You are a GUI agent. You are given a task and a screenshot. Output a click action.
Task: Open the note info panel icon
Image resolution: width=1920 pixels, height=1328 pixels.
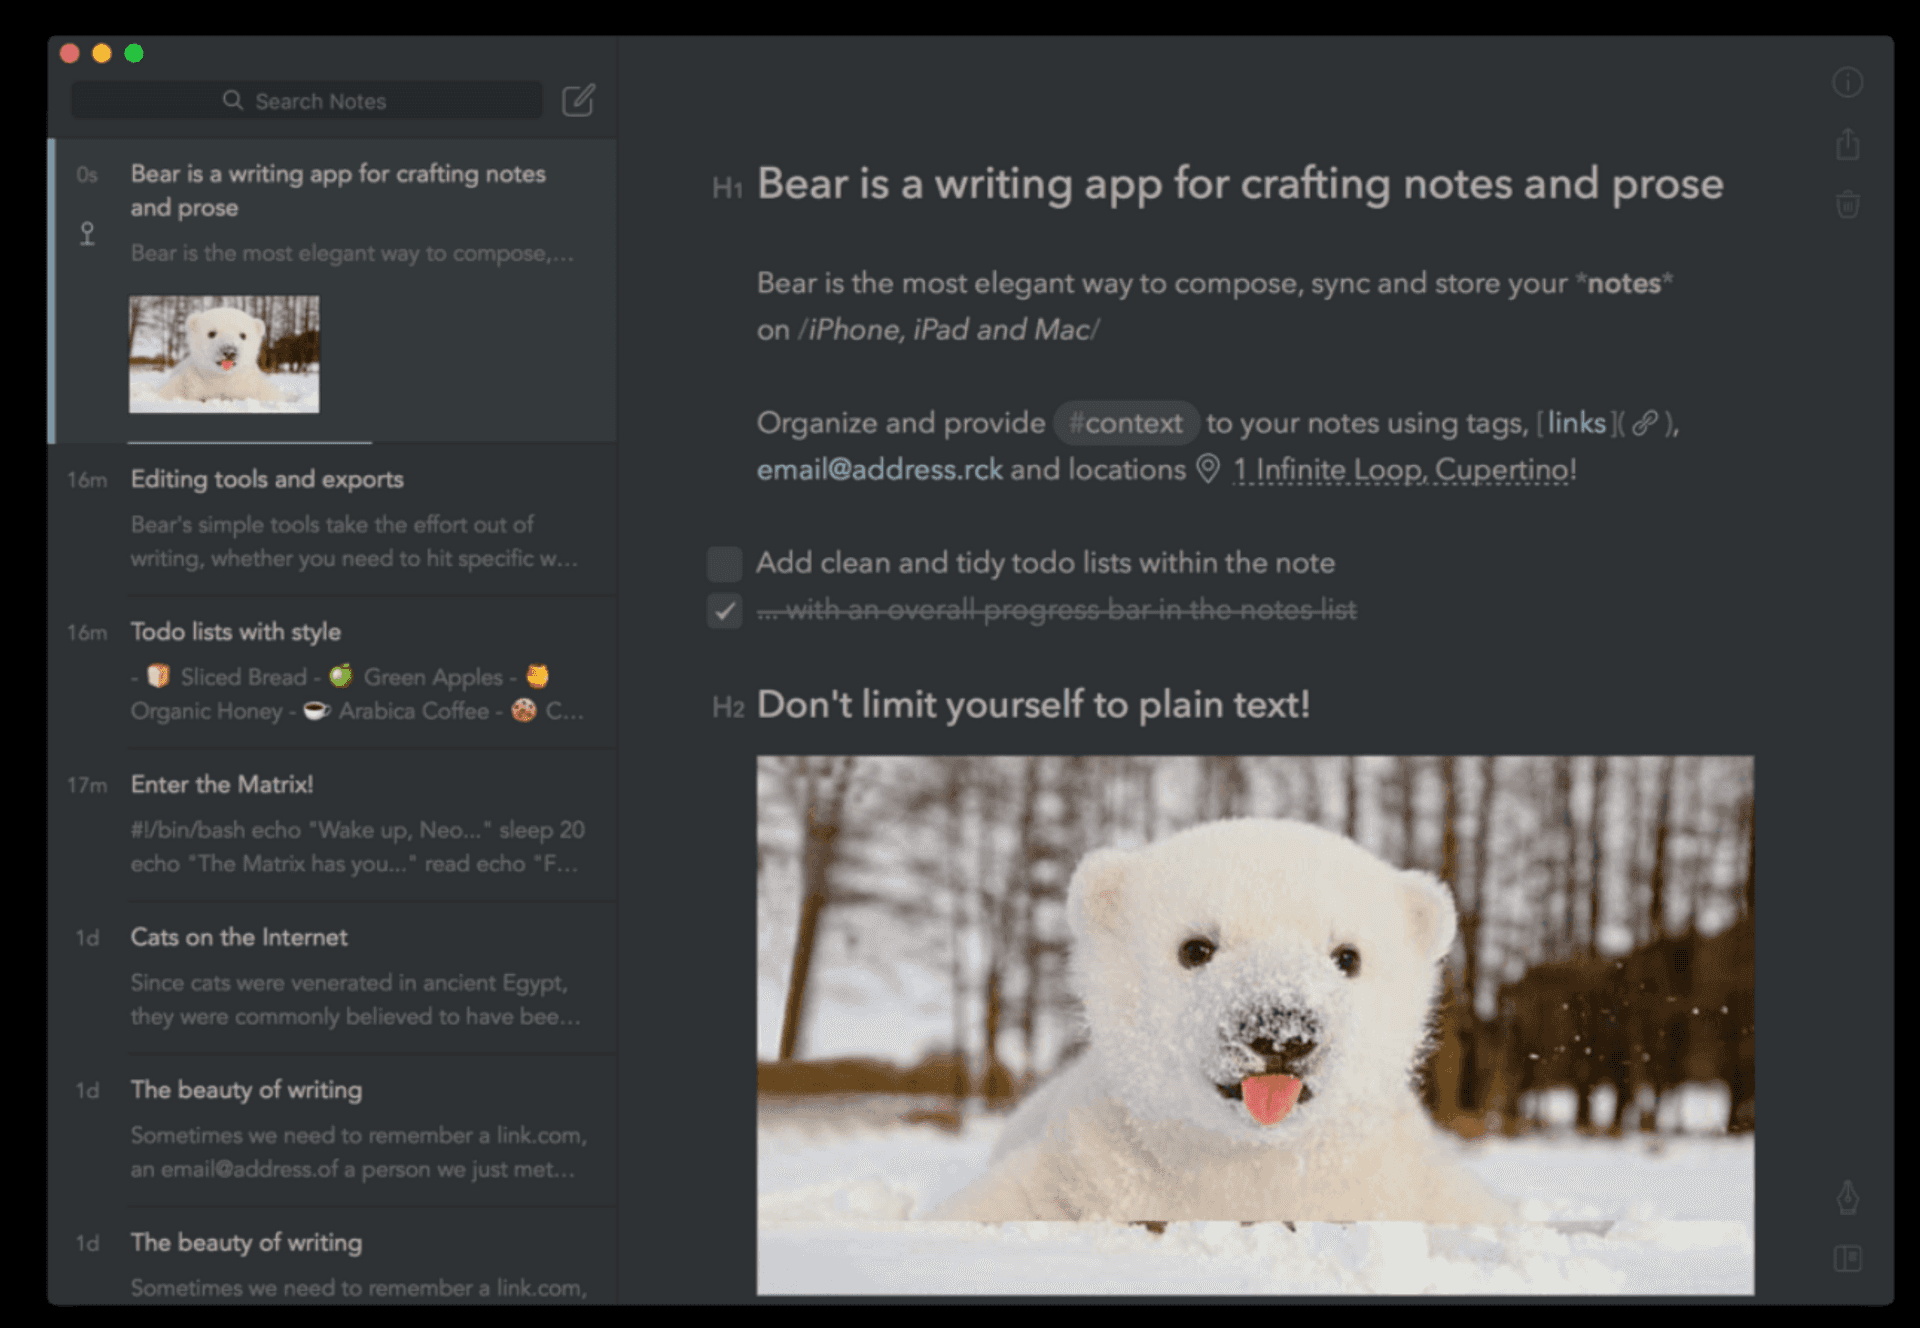(x=1847, y=82)
